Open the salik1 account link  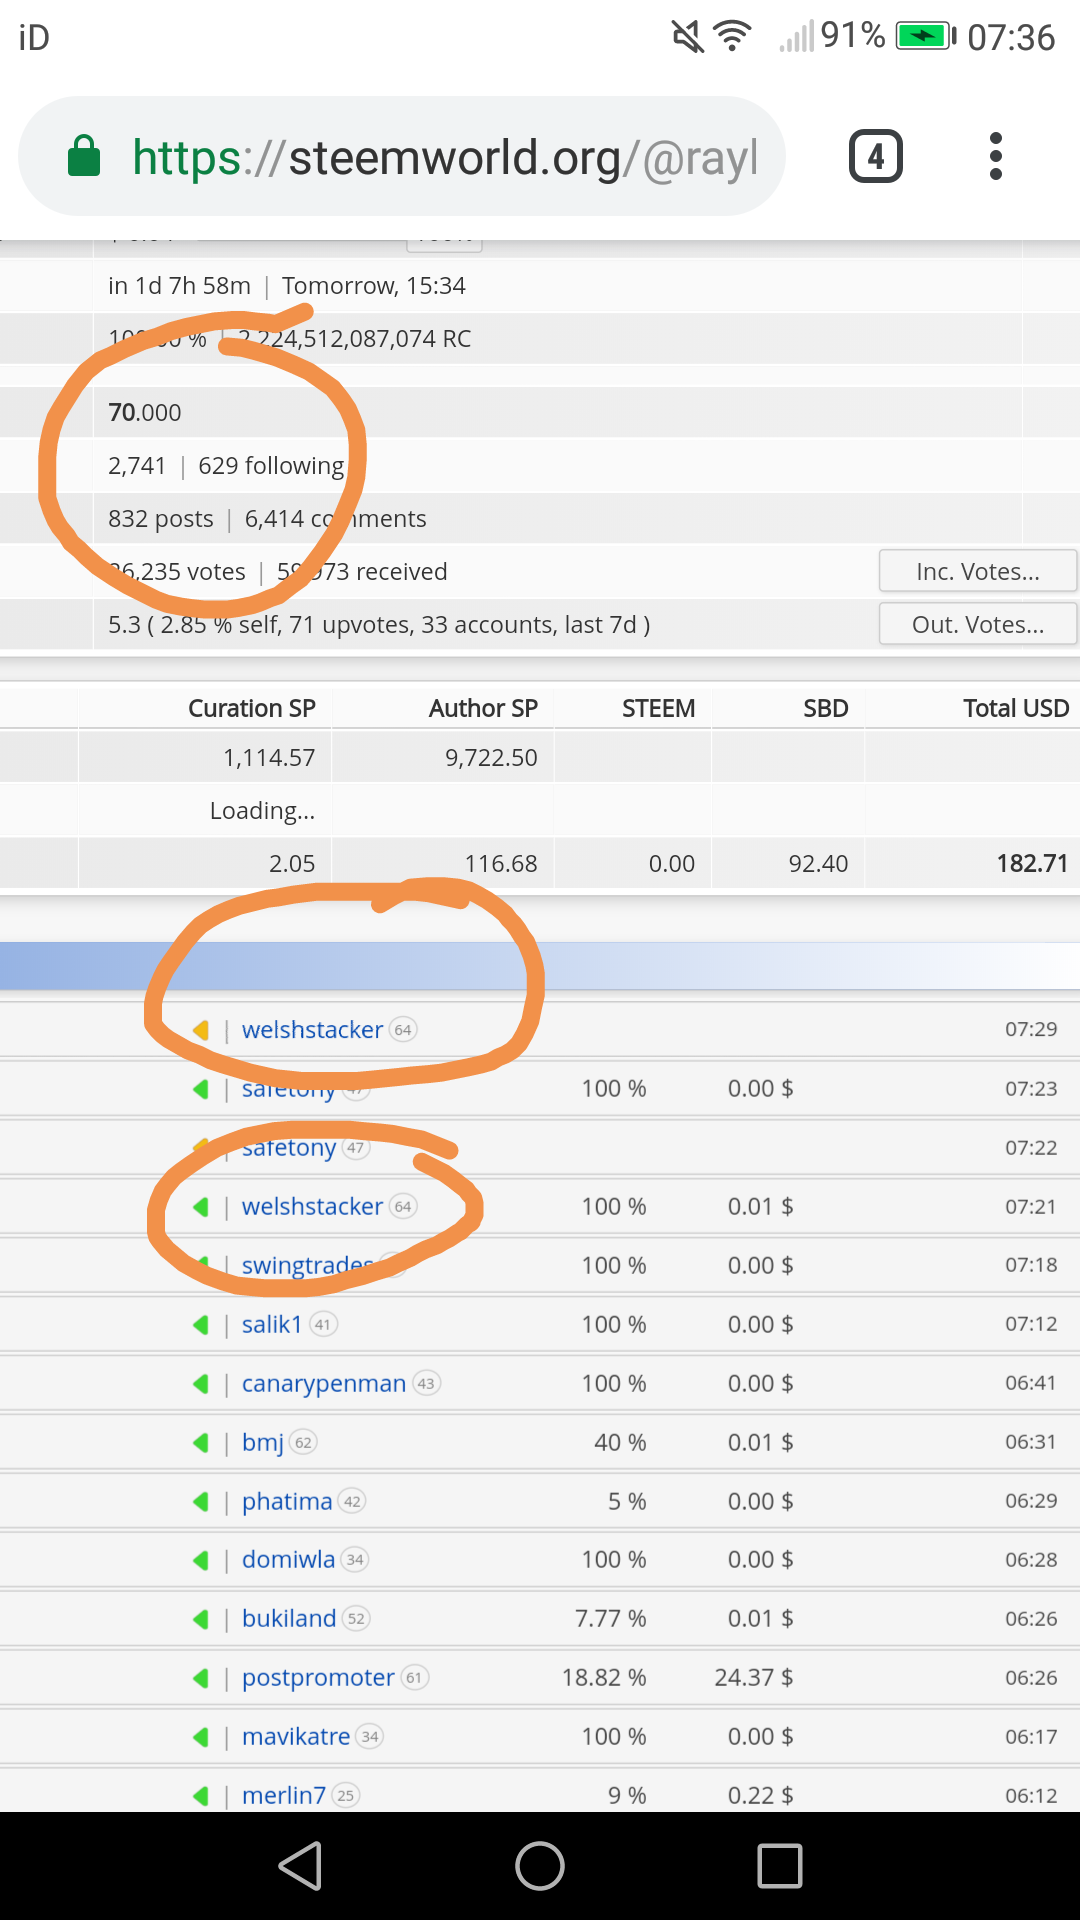[272, 1324]
